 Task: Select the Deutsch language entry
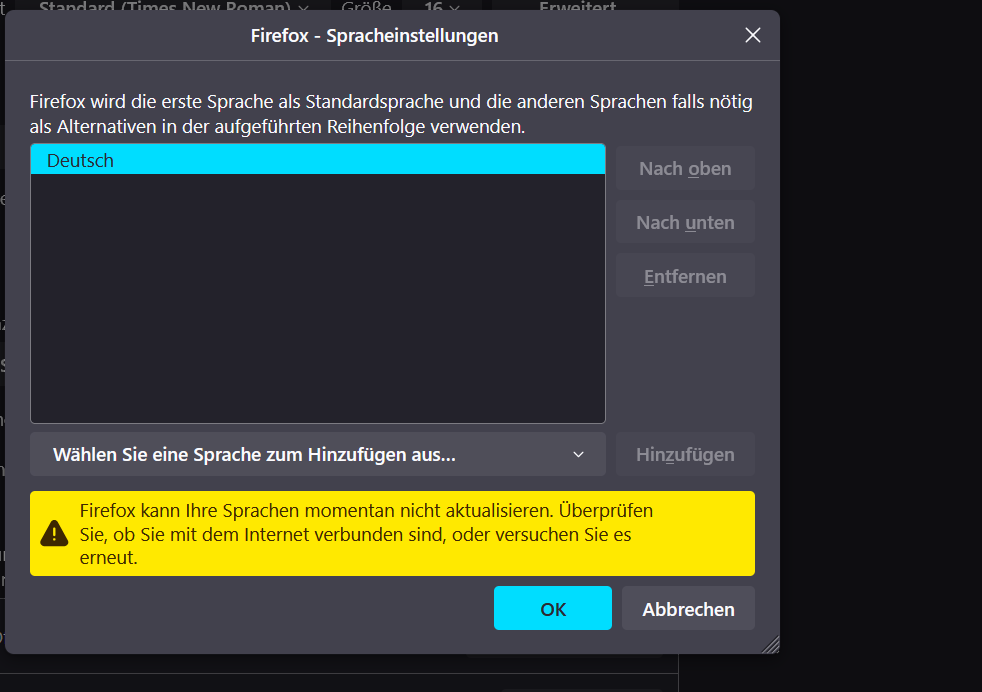pyautogui.click(x=318, y=160)
